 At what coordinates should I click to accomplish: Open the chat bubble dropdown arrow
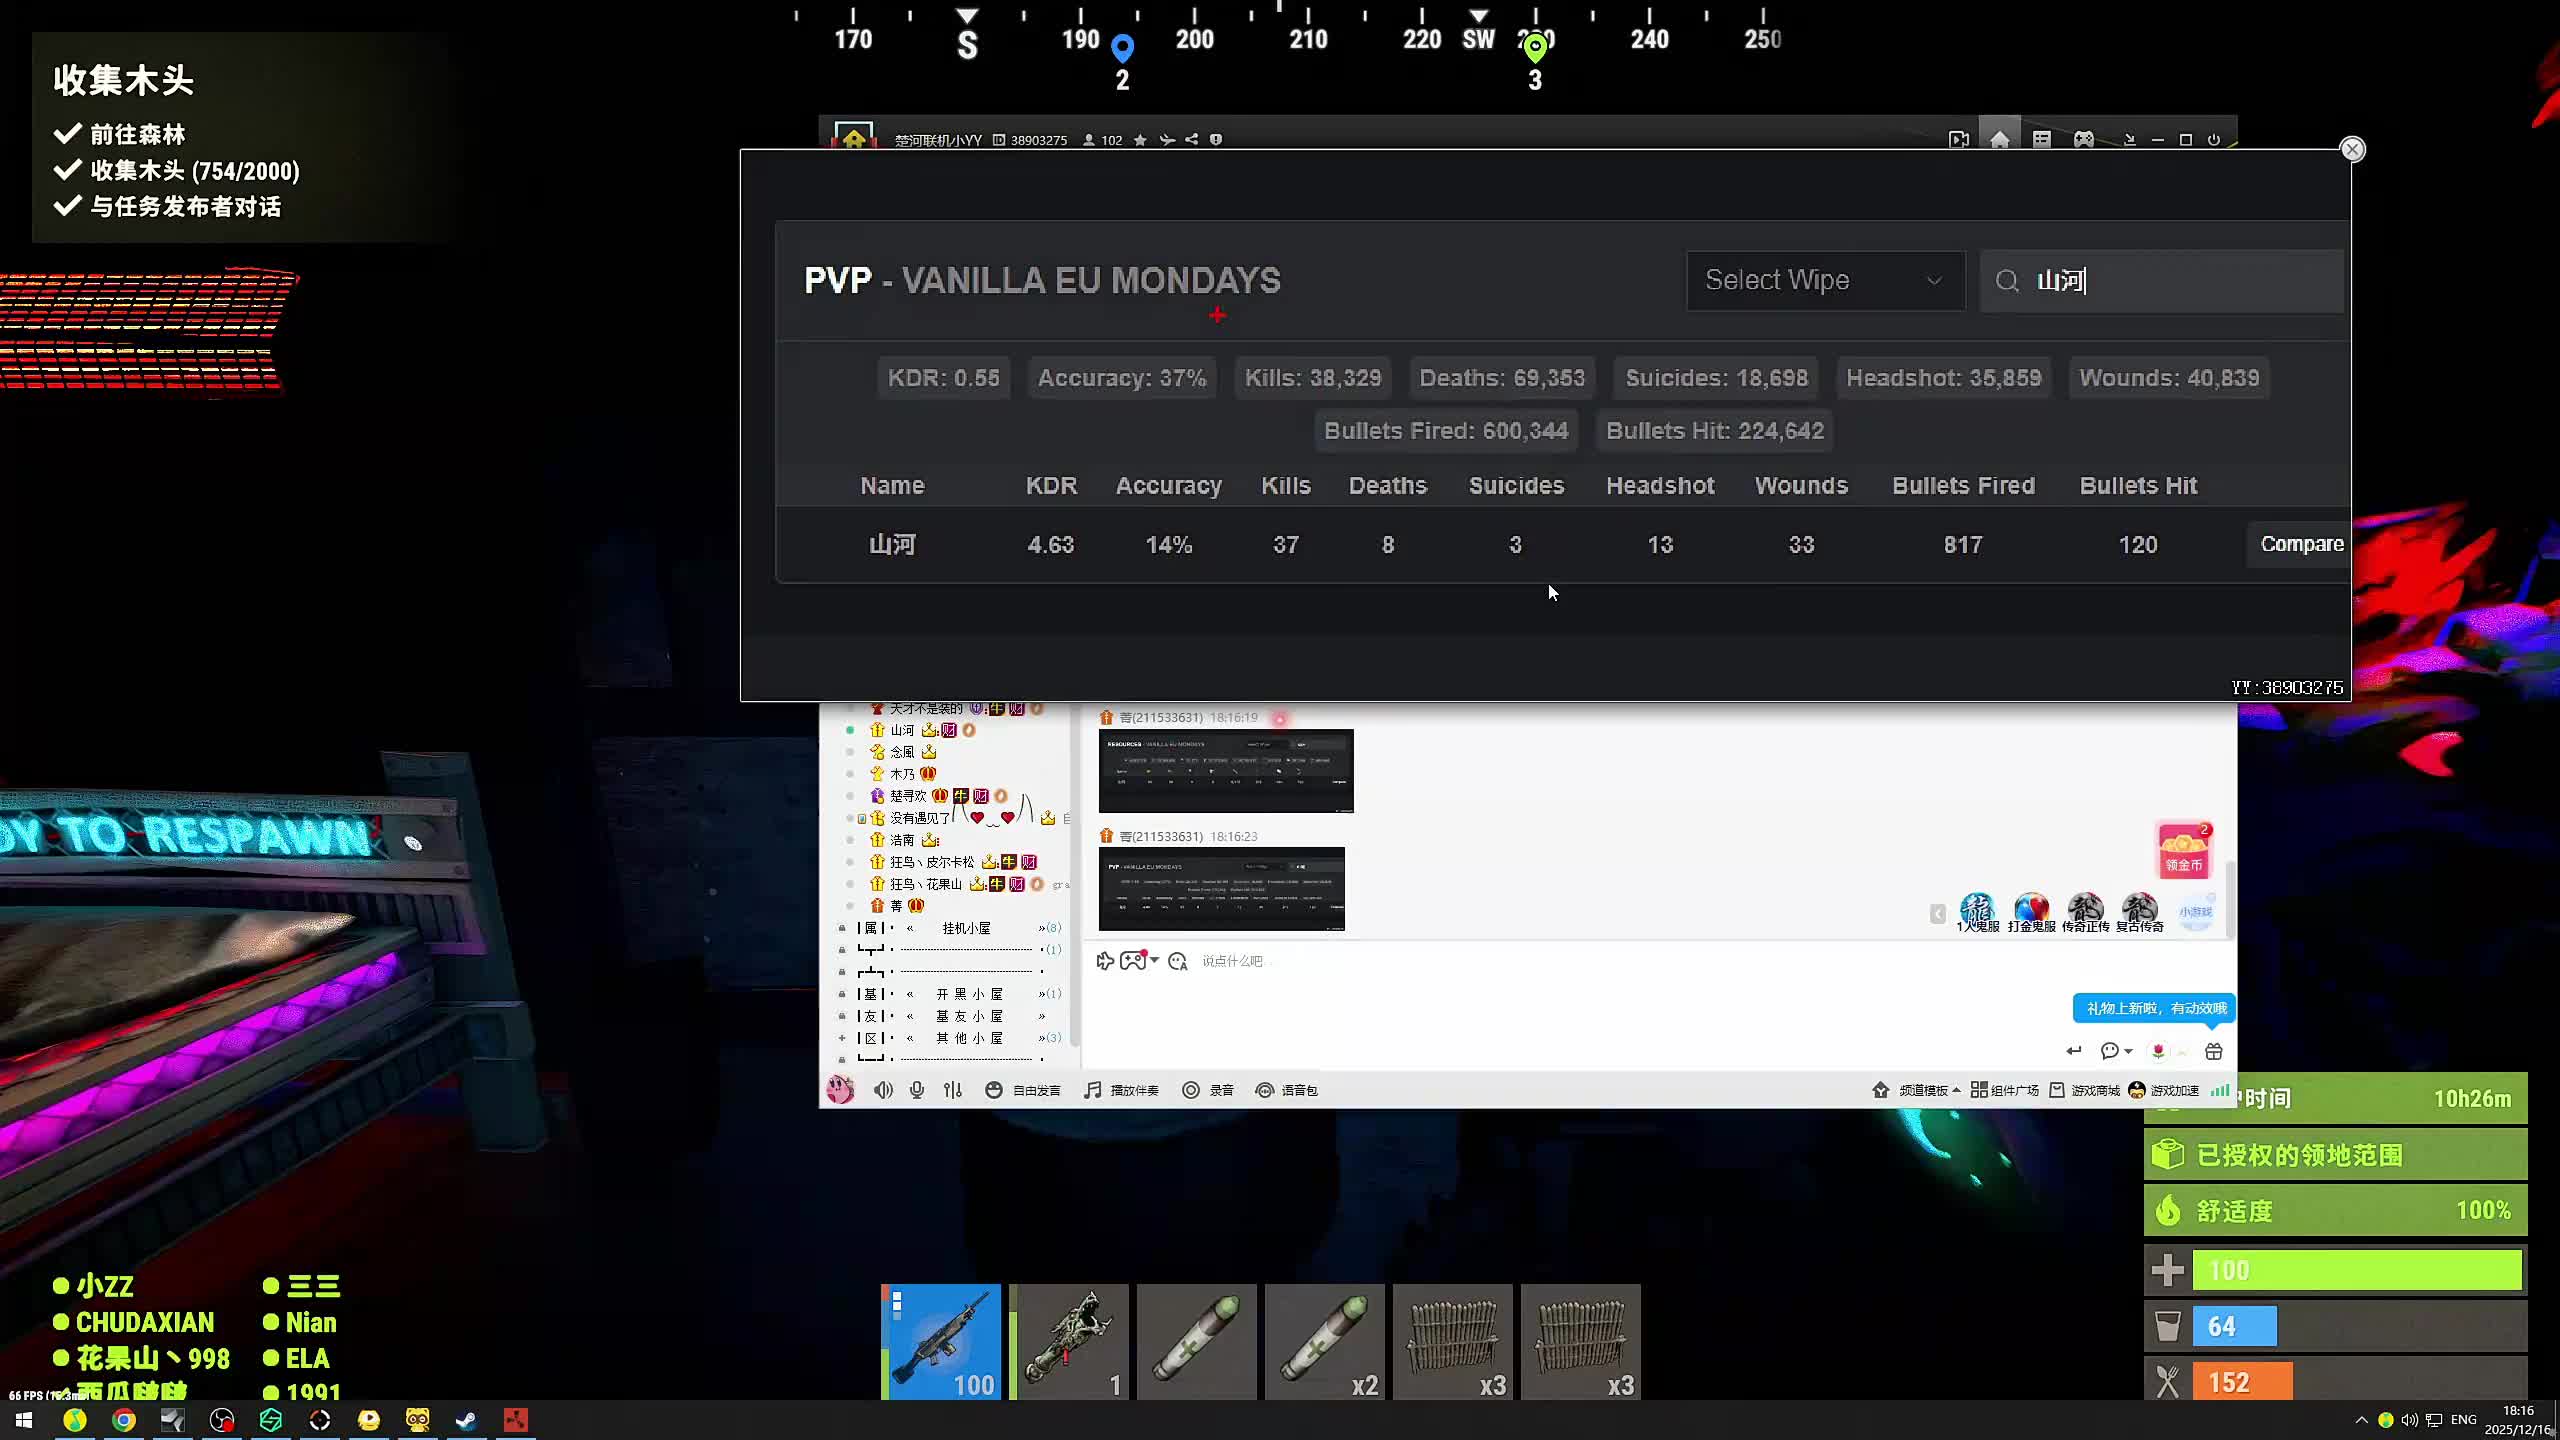tap(2128, 1051)
